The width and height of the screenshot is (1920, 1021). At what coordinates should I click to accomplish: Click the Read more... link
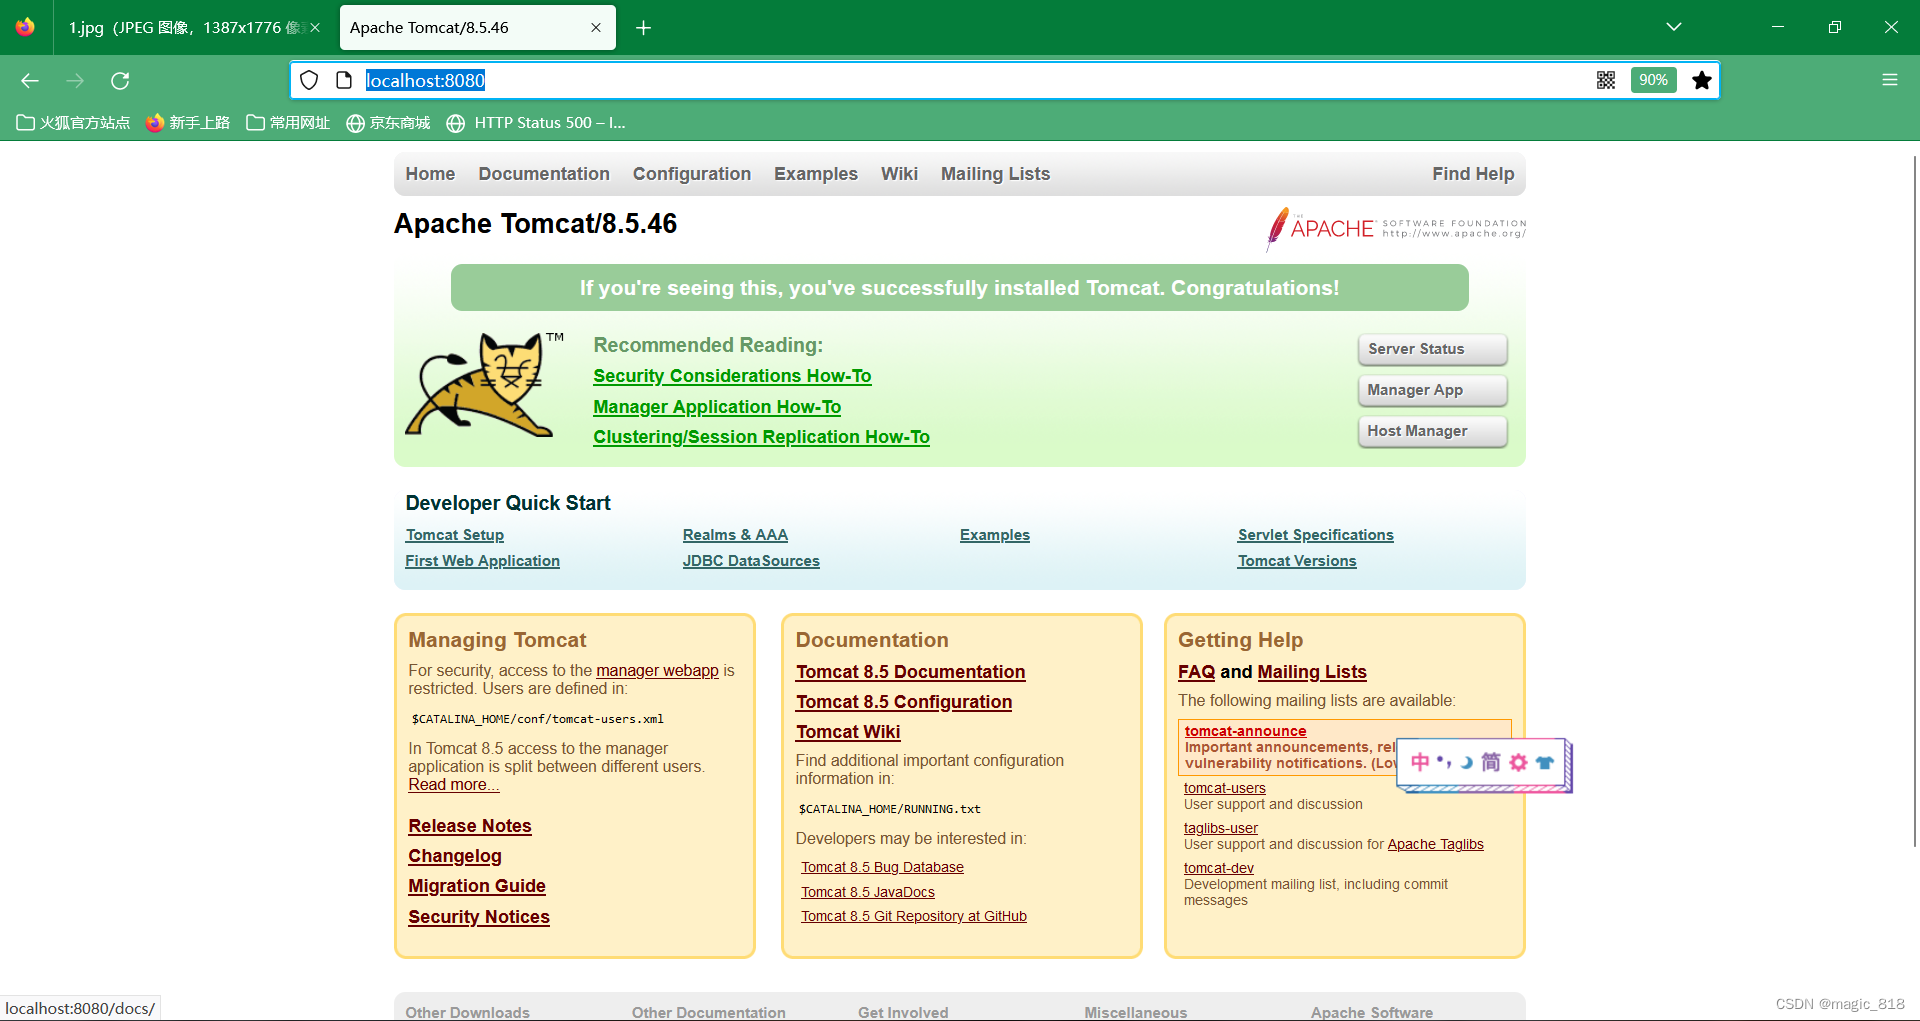tap(454, 785)
